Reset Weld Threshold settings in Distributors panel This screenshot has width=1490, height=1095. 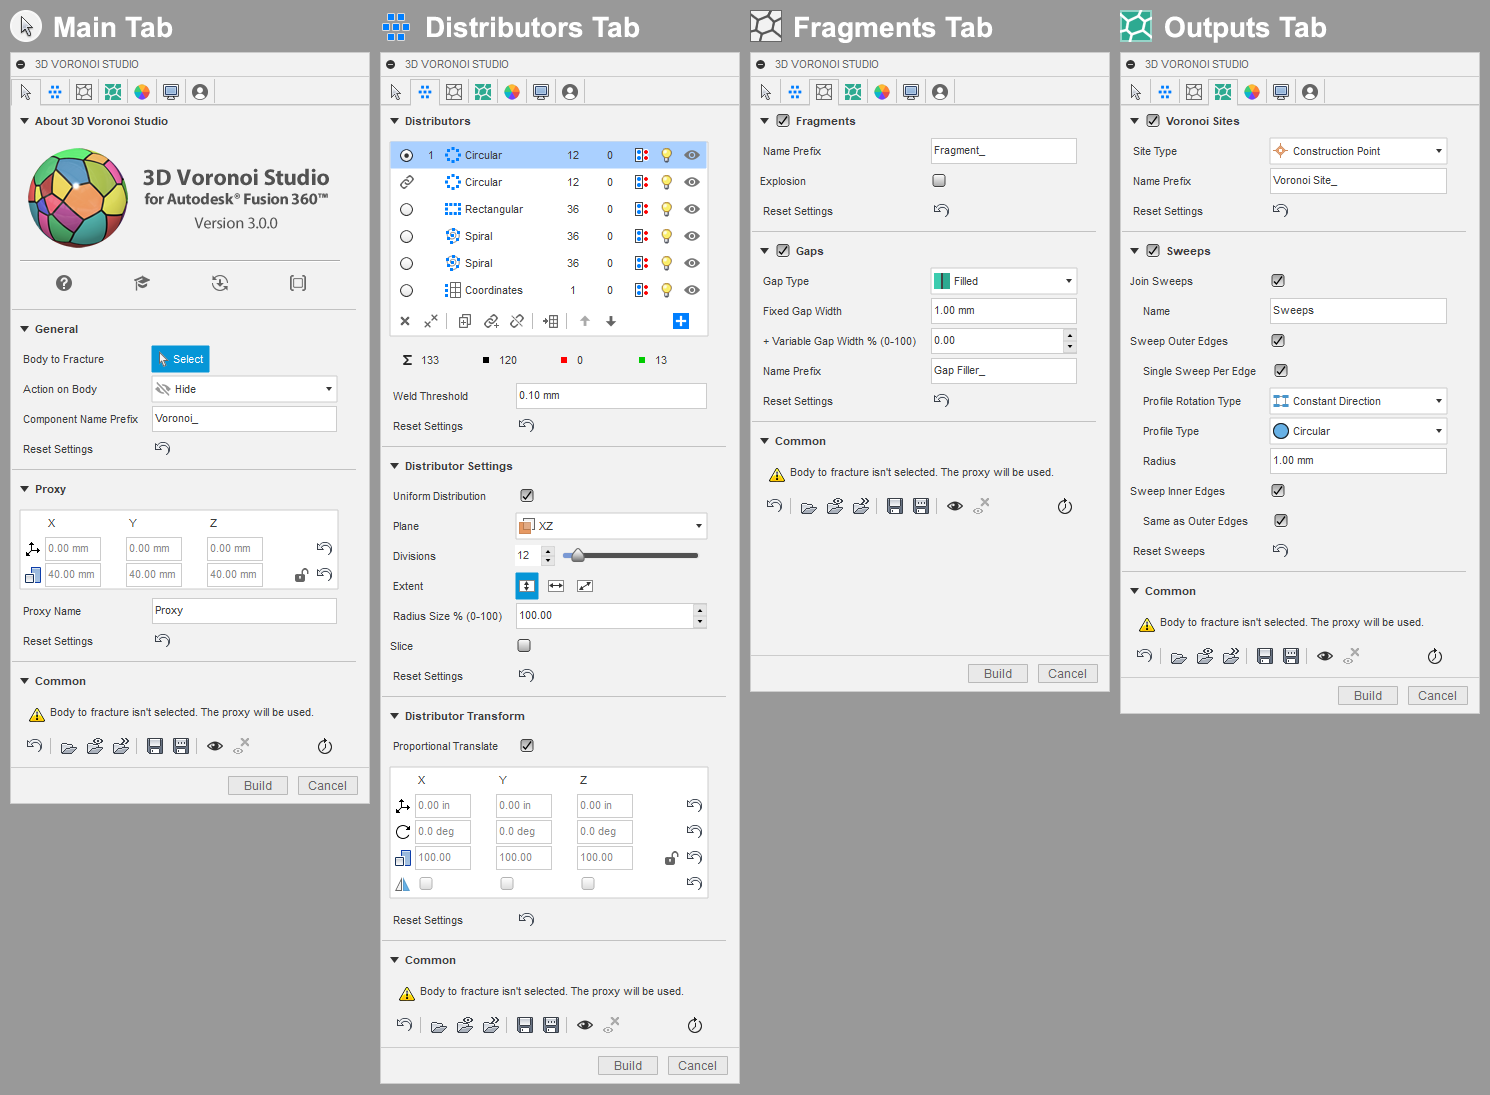tap(527, 425)
